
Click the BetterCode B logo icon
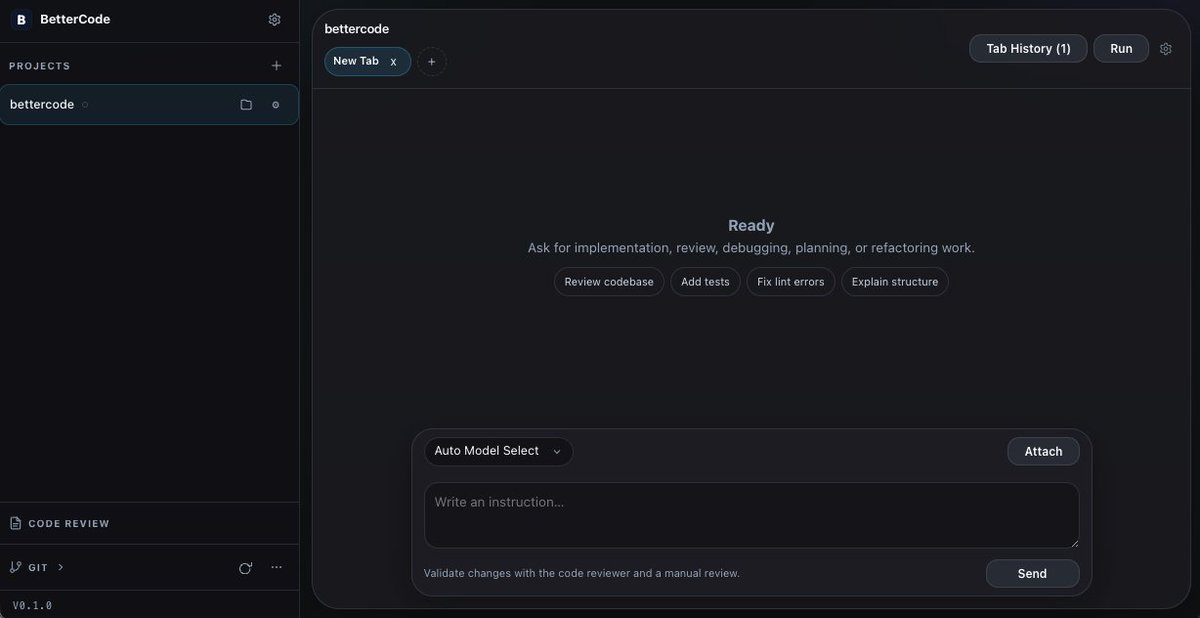click(x=21, y=19)
